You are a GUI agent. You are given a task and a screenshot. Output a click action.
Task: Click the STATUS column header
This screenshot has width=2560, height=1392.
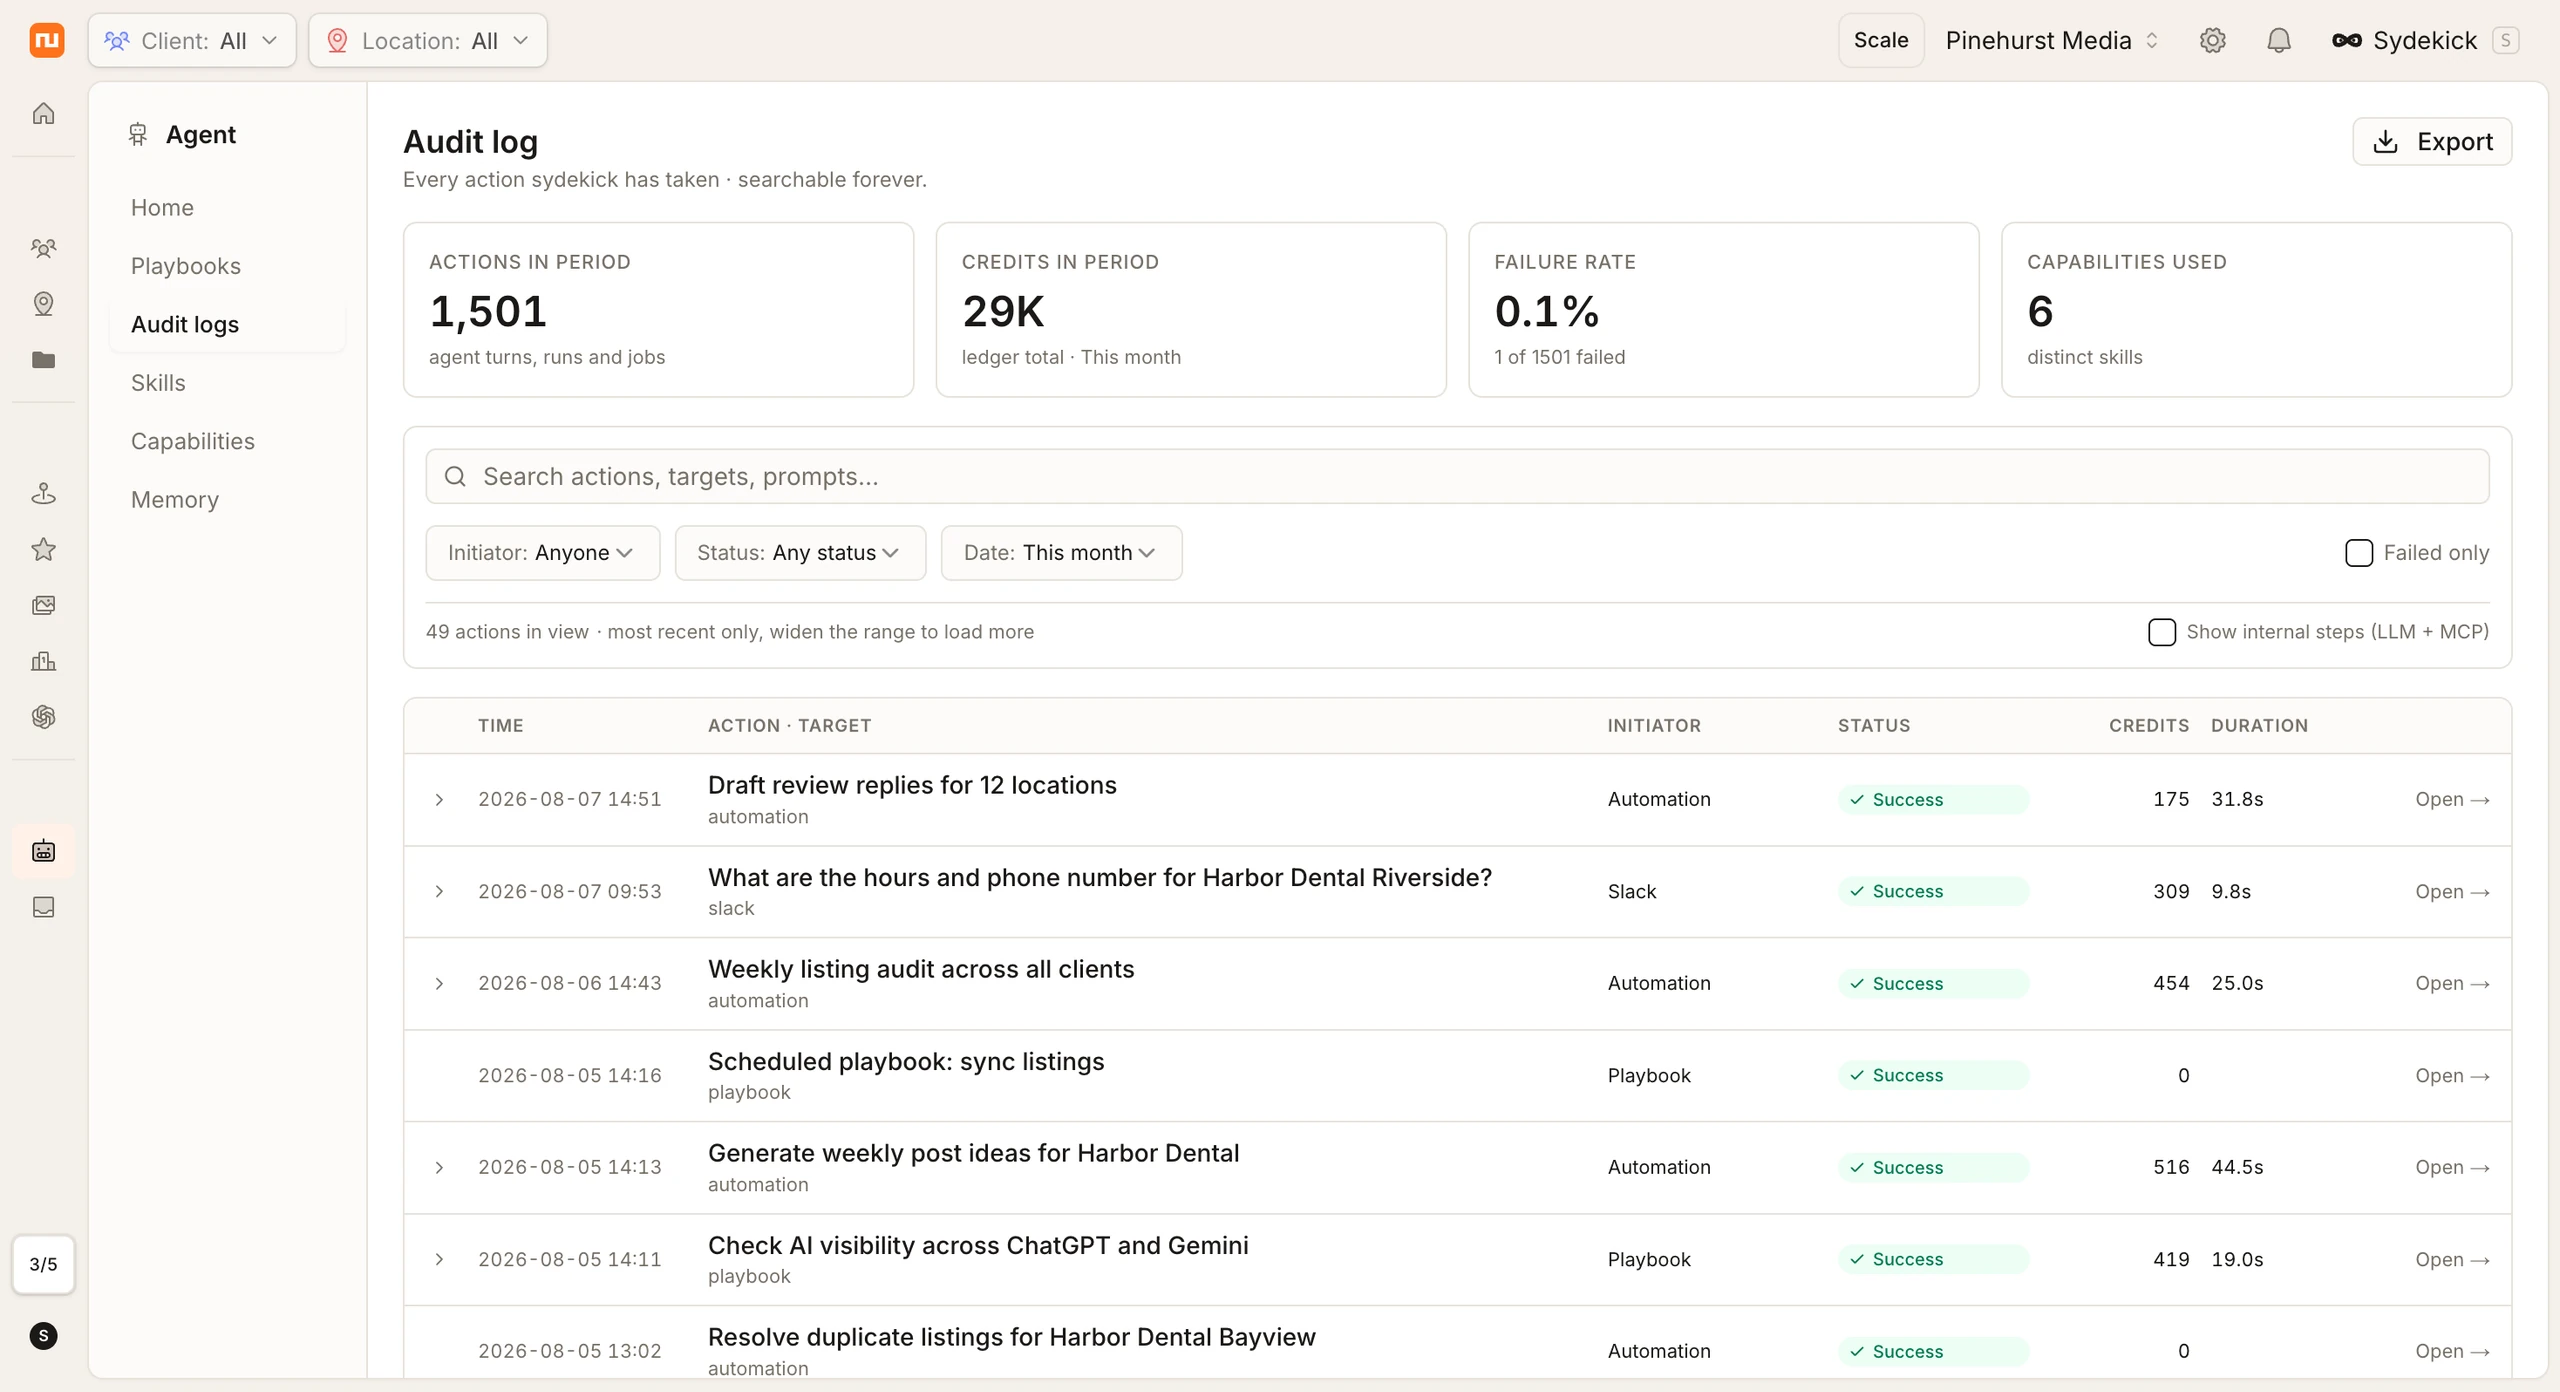[x=1874, y=725]
